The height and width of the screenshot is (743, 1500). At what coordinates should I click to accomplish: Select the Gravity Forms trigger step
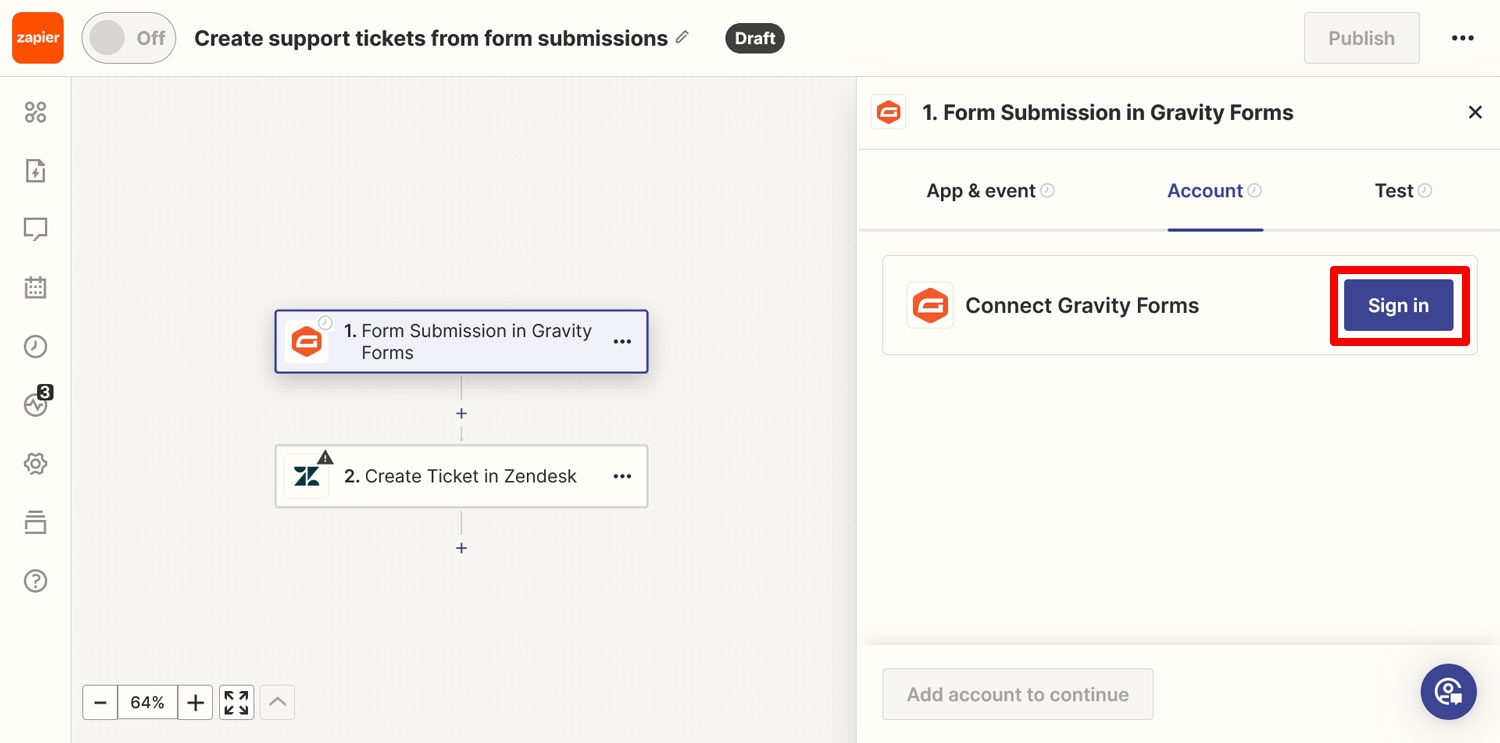pyautogui.click(x=461, y=341)
